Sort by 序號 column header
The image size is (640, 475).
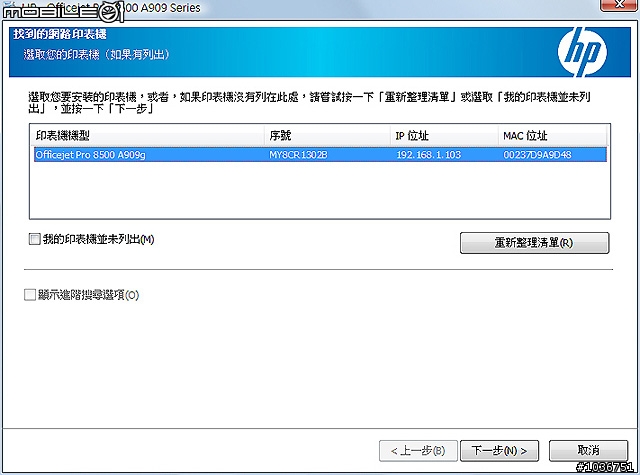(327, 135)
